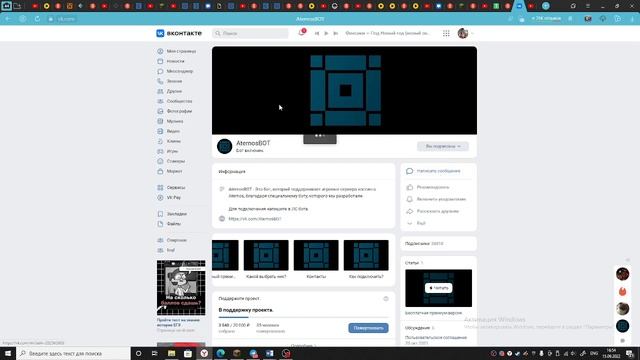The image size is (640, 360).
Task: Open VK Pay in sidebar
Action: click(x=169, y=198)
